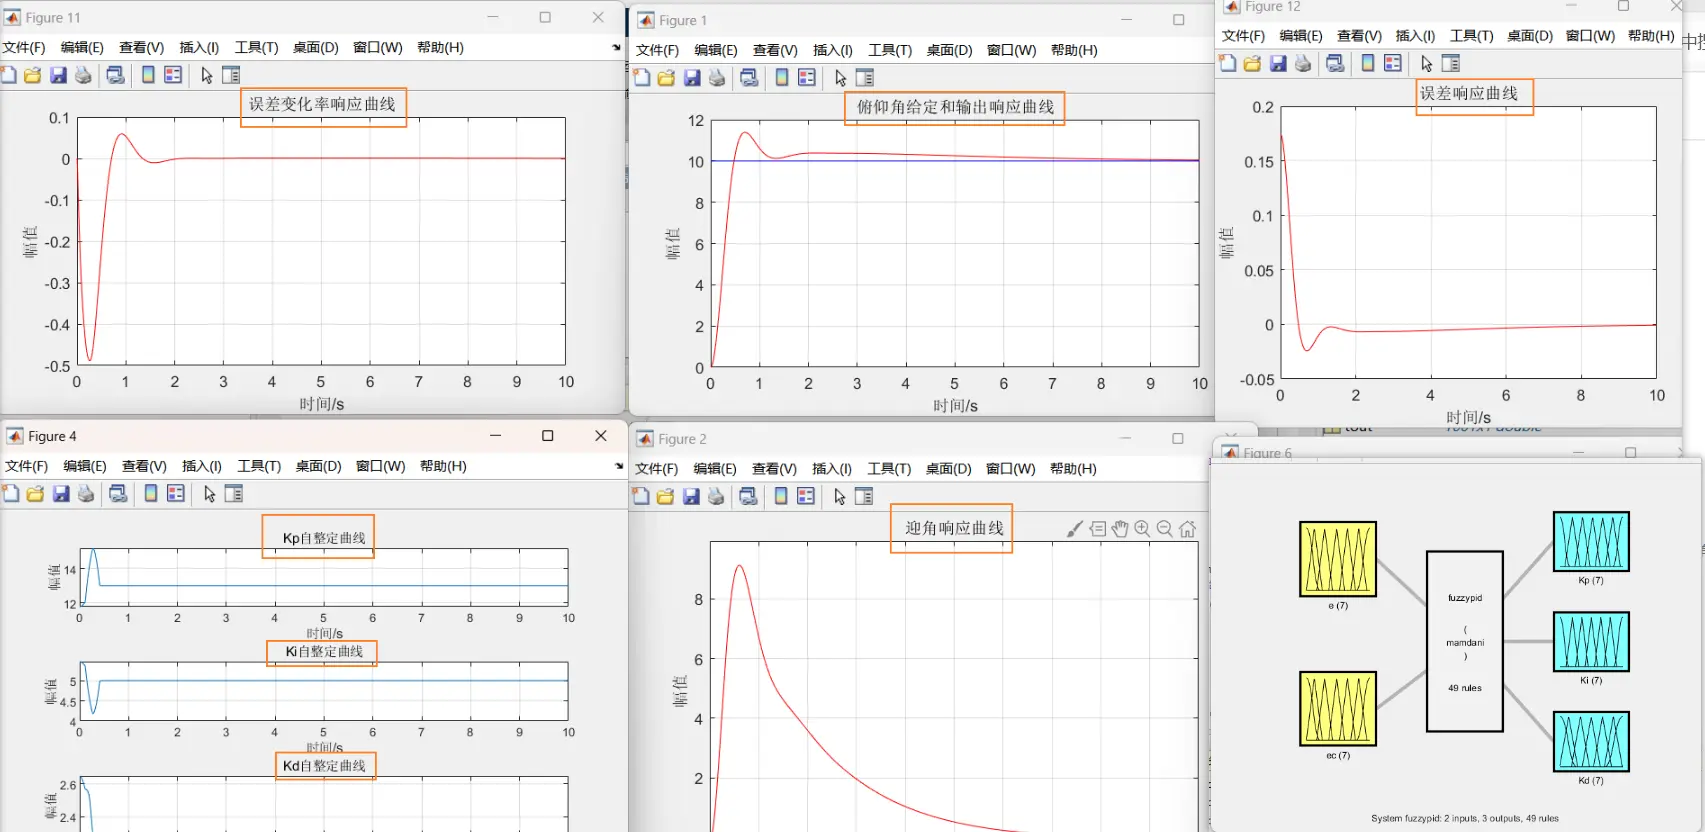Link plot icon in Figure 1 toolbar
Image resolution: width=1705 pixels, height=832 pixels.
(x=749, y=78)
